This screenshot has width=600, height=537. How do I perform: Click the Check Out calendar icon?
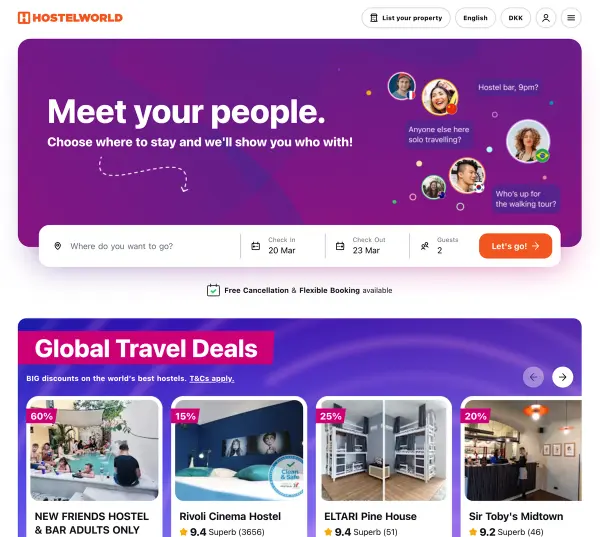(x=340, y=246)
